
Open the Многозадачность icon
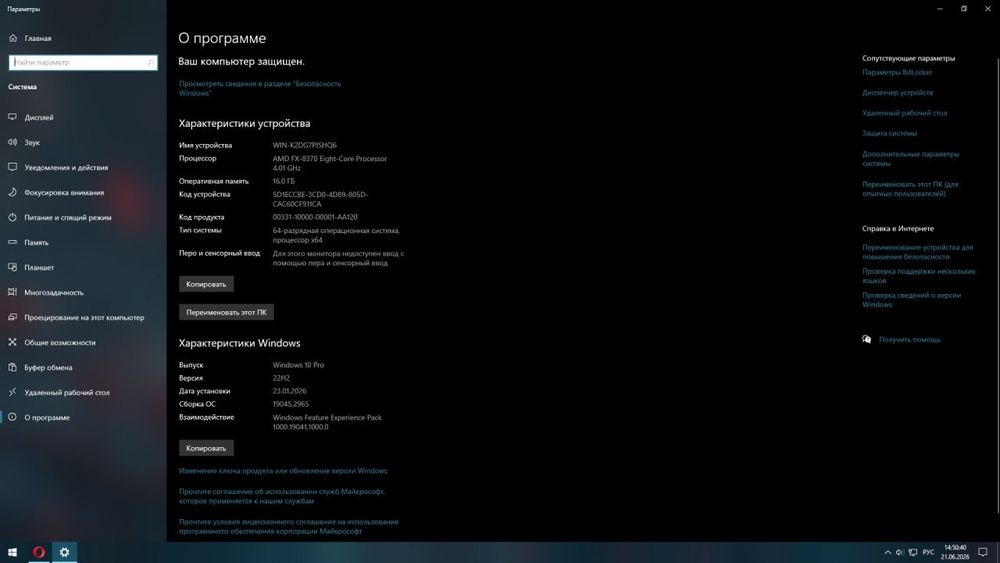point(12,292)
